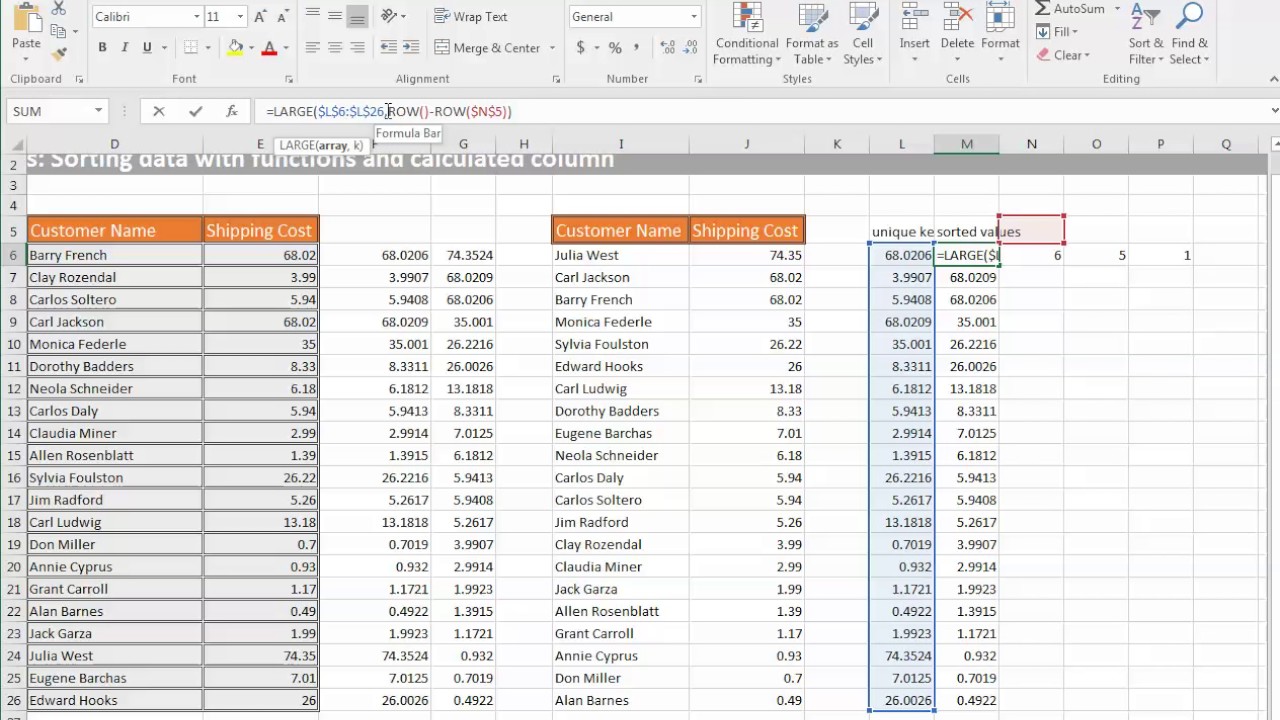Confirm formula with checkmark Enter
This screenshot has height=720, width=1280.
[x=195, y=111]
